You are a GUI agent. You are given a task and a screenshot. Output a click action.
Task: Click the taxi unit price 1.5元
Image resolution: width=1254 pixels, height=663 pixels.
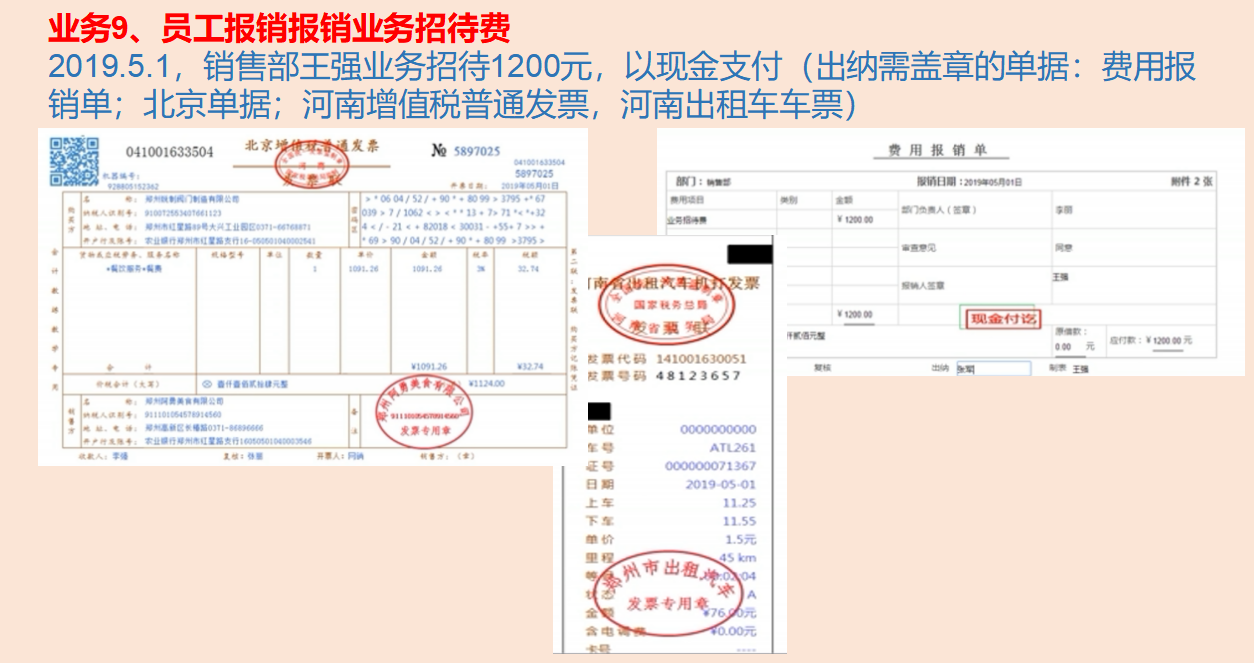click(x=741, y=540)
